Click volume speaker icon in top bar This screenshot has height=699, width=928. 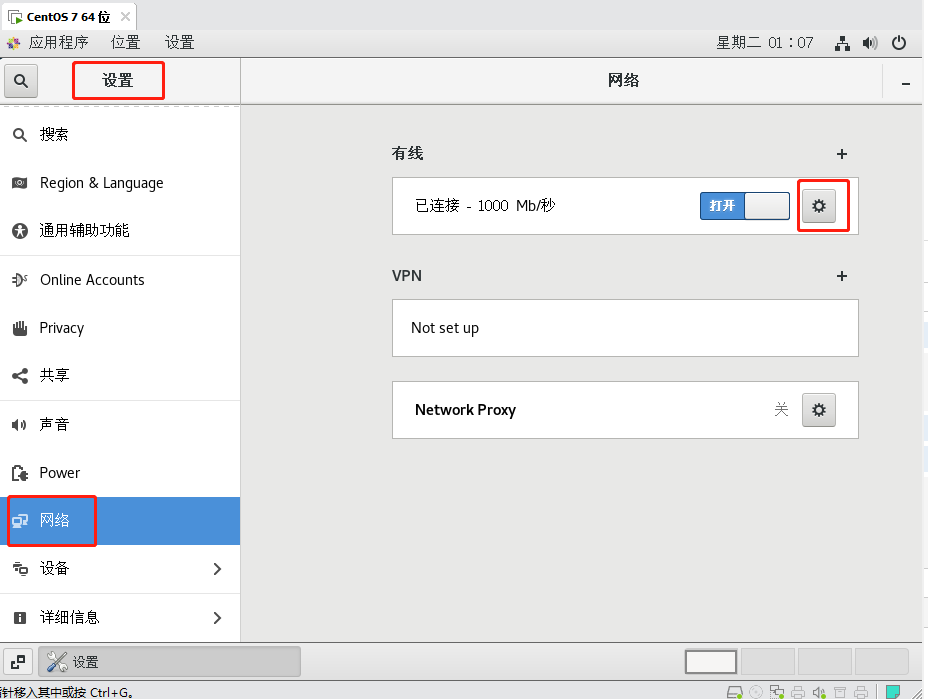870,43
